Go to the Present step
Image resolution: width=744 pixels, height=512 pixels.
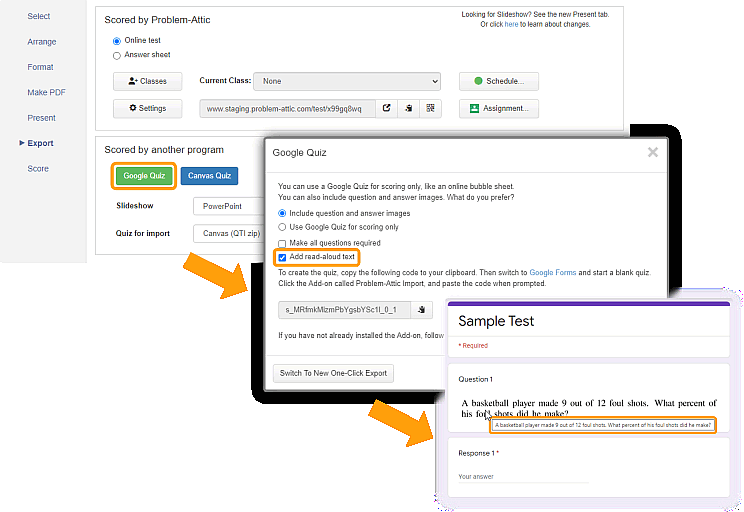41,118
